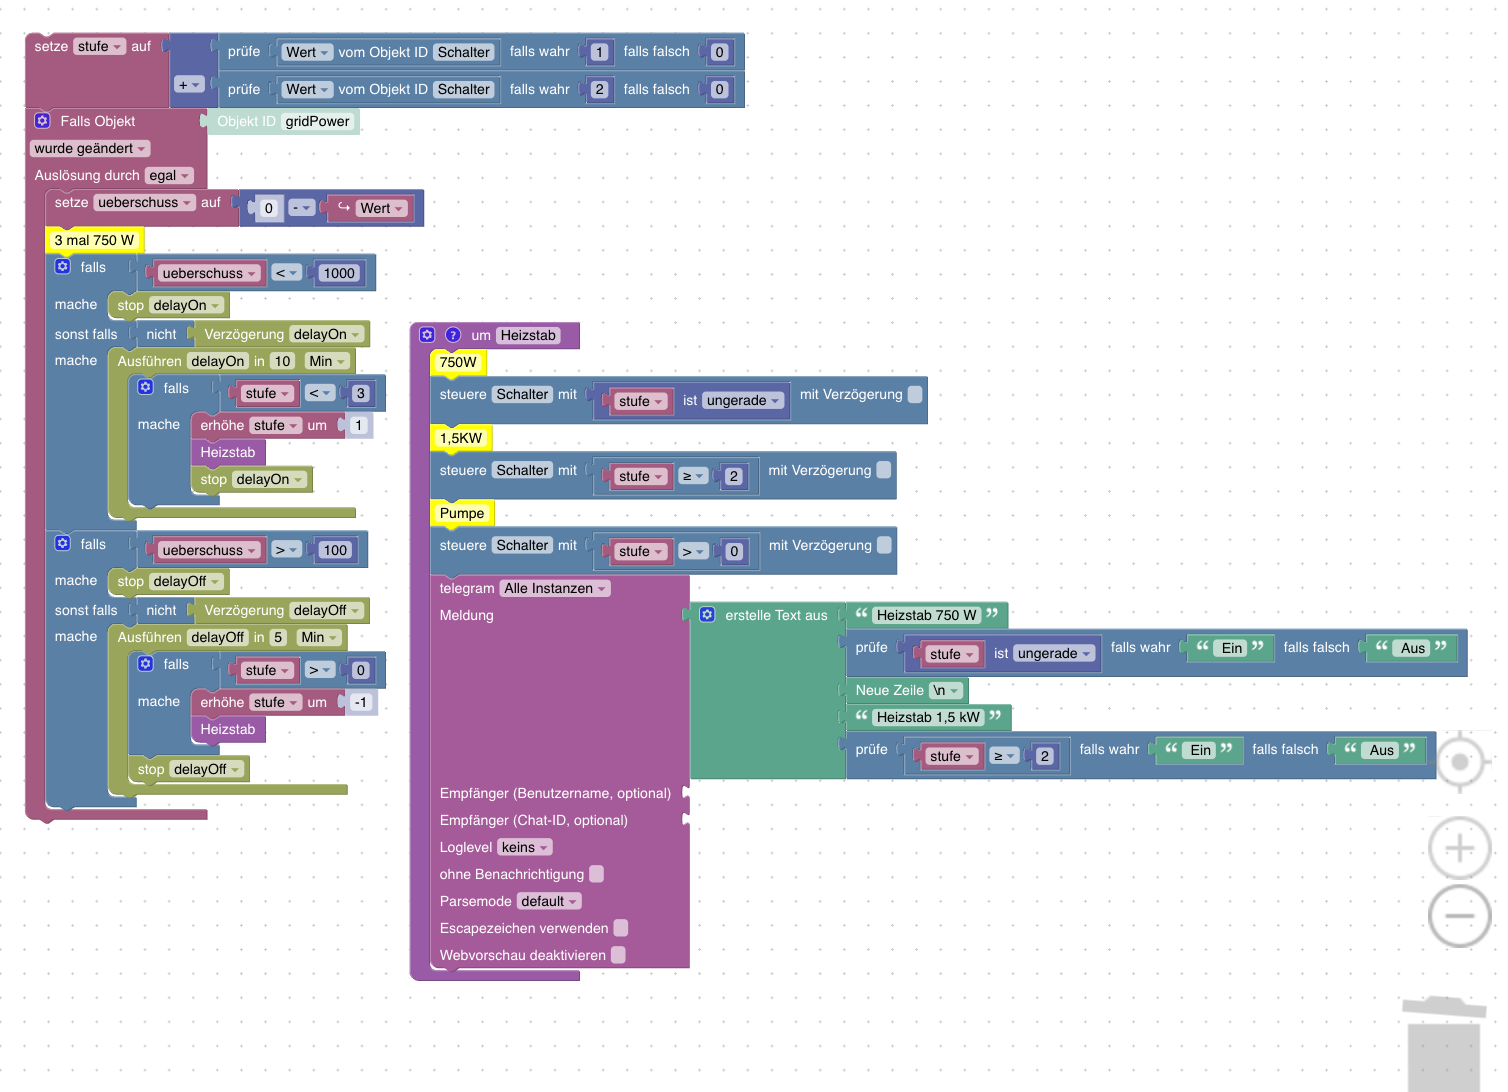1508x1092 pixels.
Task: Edit the 1000 number field
Action: click(x=339, y=273)
